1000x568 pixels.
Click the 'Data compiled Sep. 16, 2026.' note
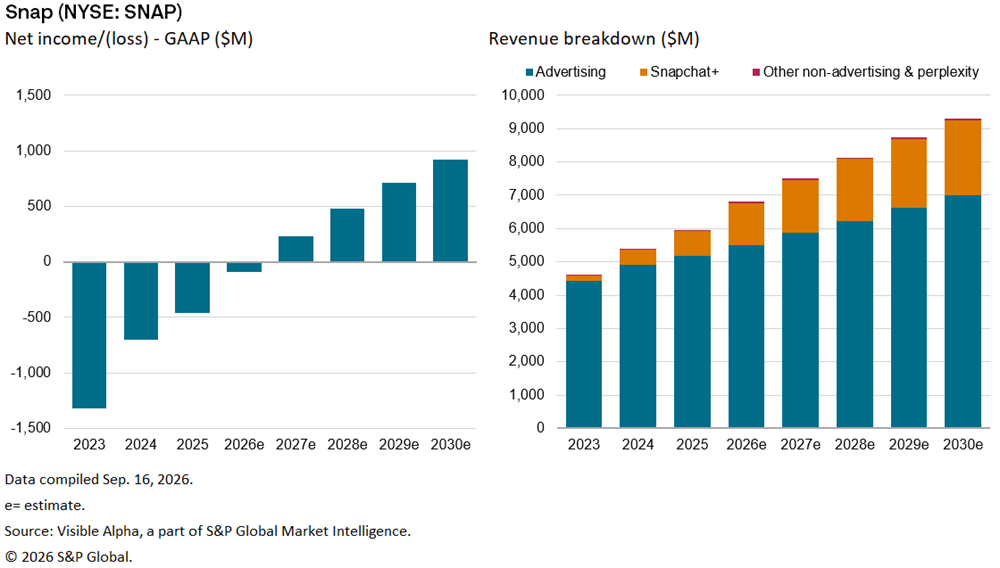tap(99, 479)
